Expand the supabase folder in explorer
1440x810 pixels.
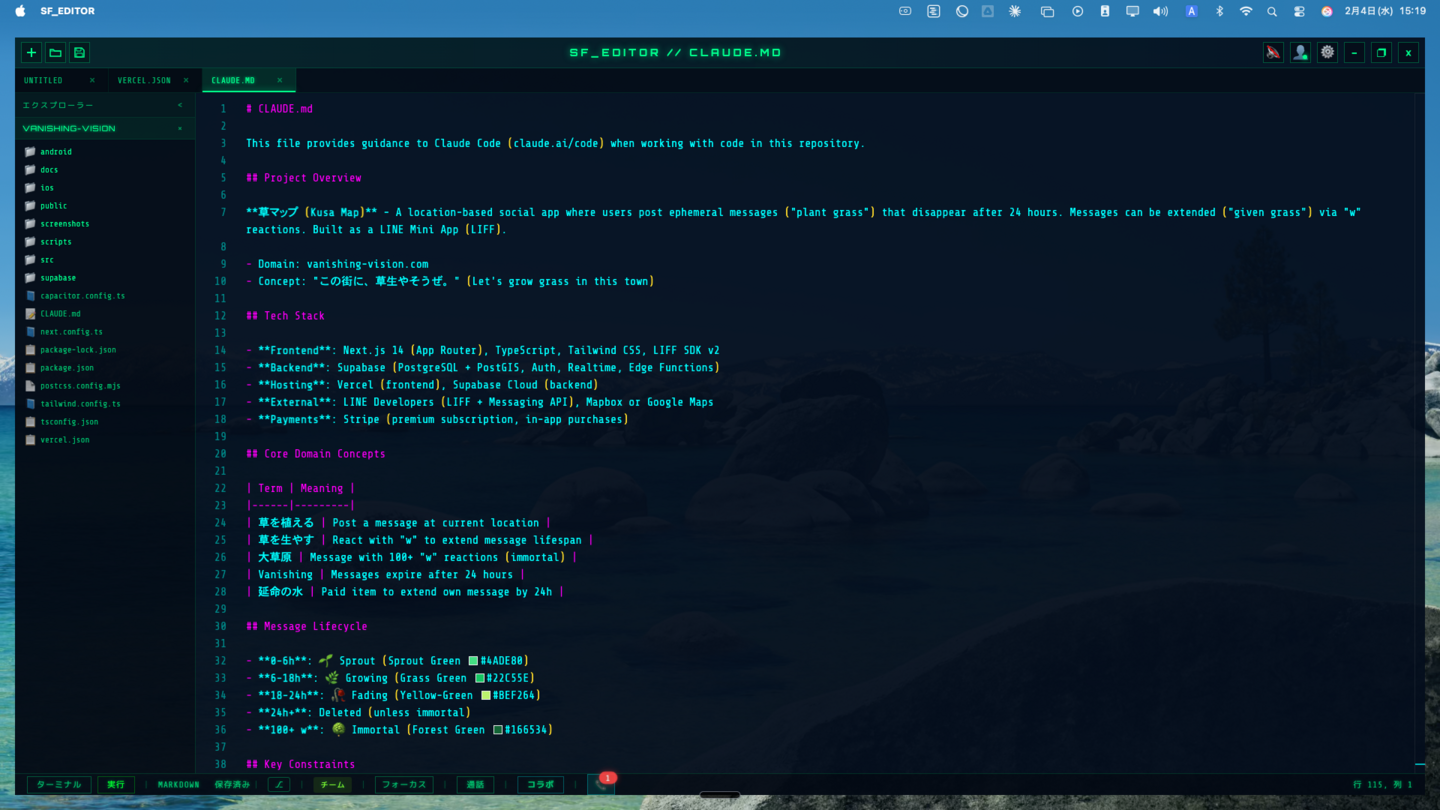58,278
